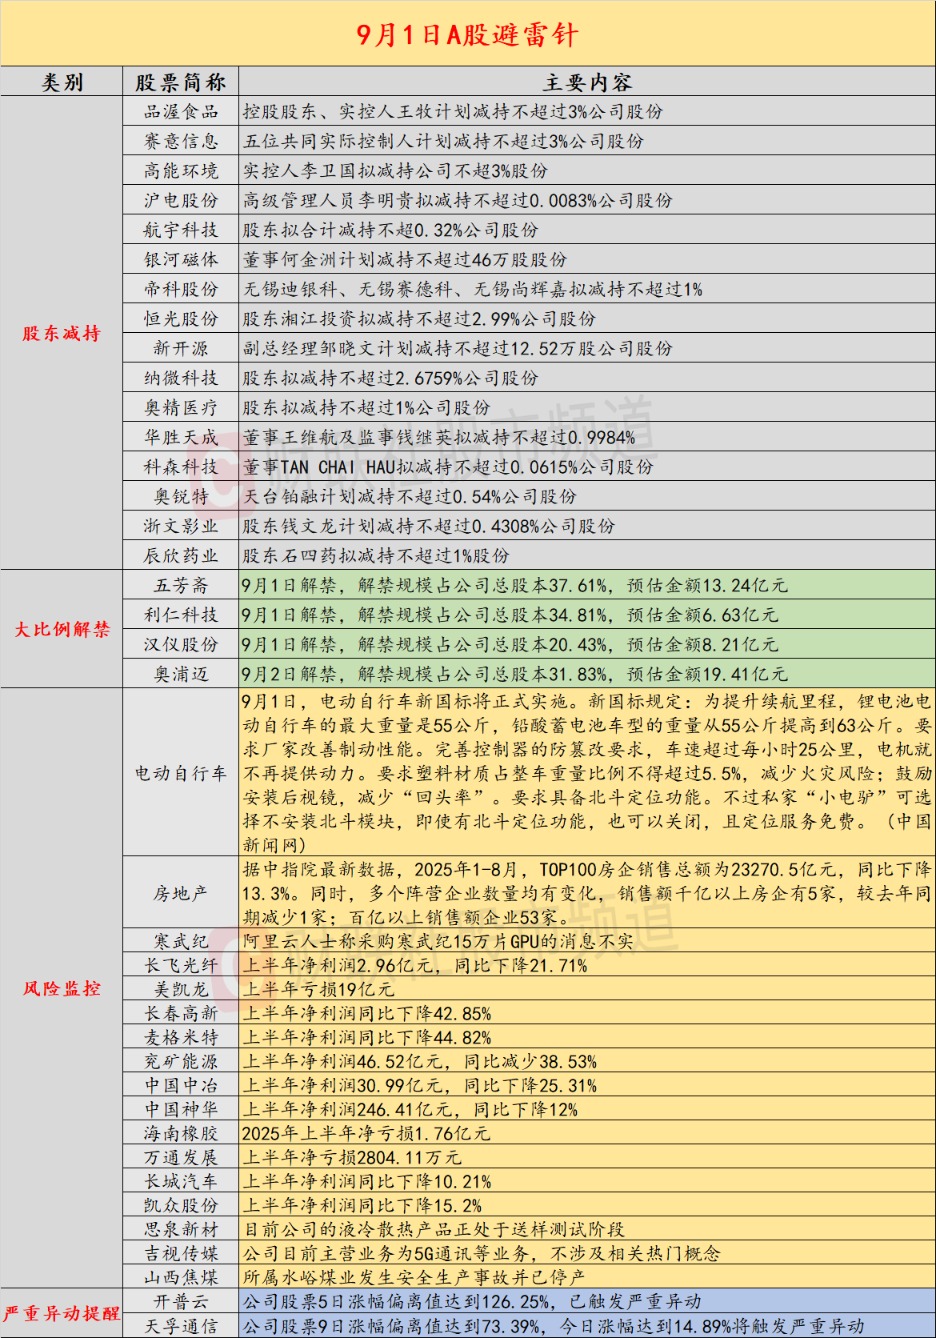Click stock name 品渥食品
The image size is (936, 1338).
tap(181, 111)
